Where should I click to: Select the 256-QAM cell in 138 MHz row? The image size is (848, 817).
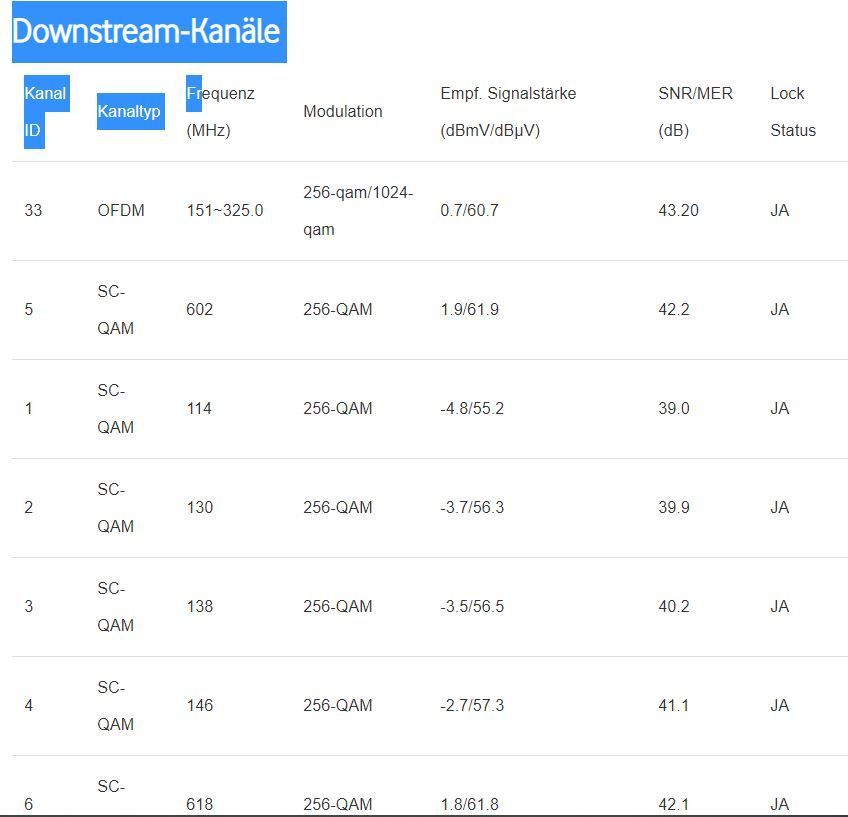coord(337,606)
